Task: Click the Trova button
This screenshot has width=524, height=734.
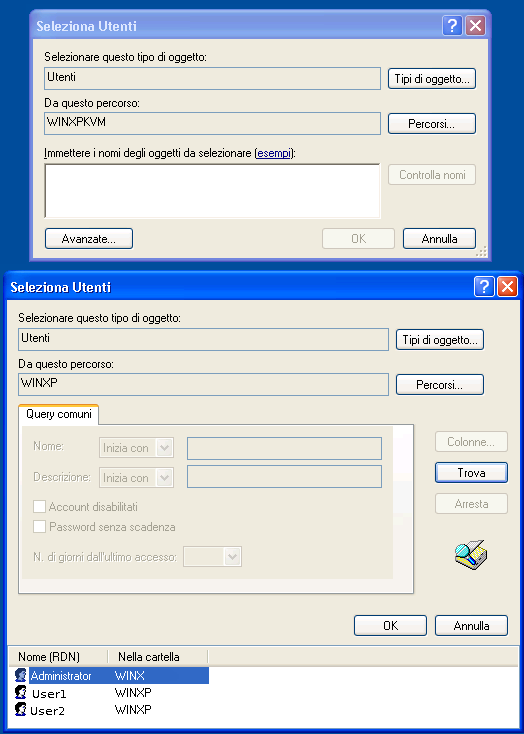Action: (471, 472)
